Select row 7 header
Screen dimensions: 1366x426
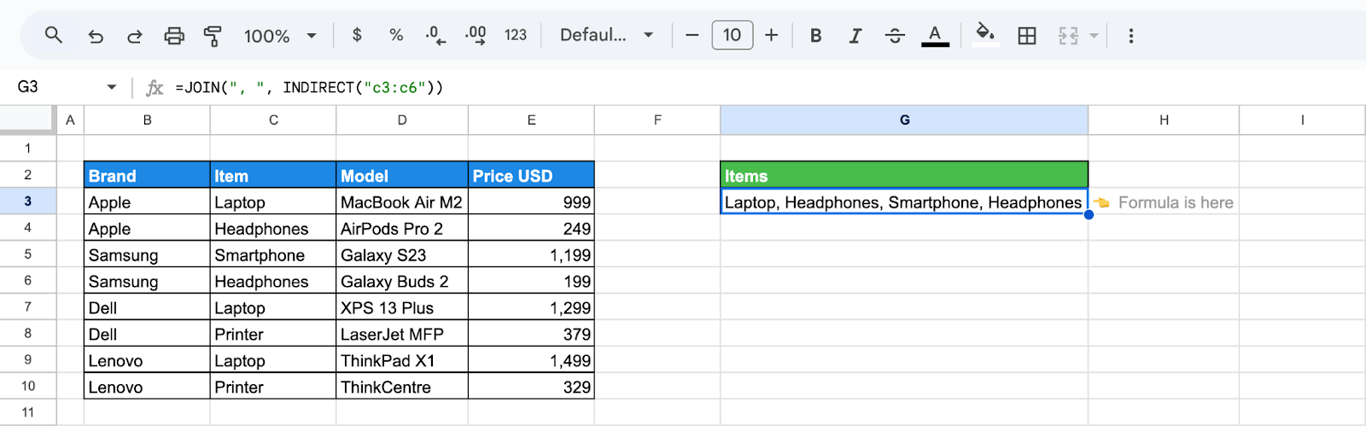[x=28, y=308]
